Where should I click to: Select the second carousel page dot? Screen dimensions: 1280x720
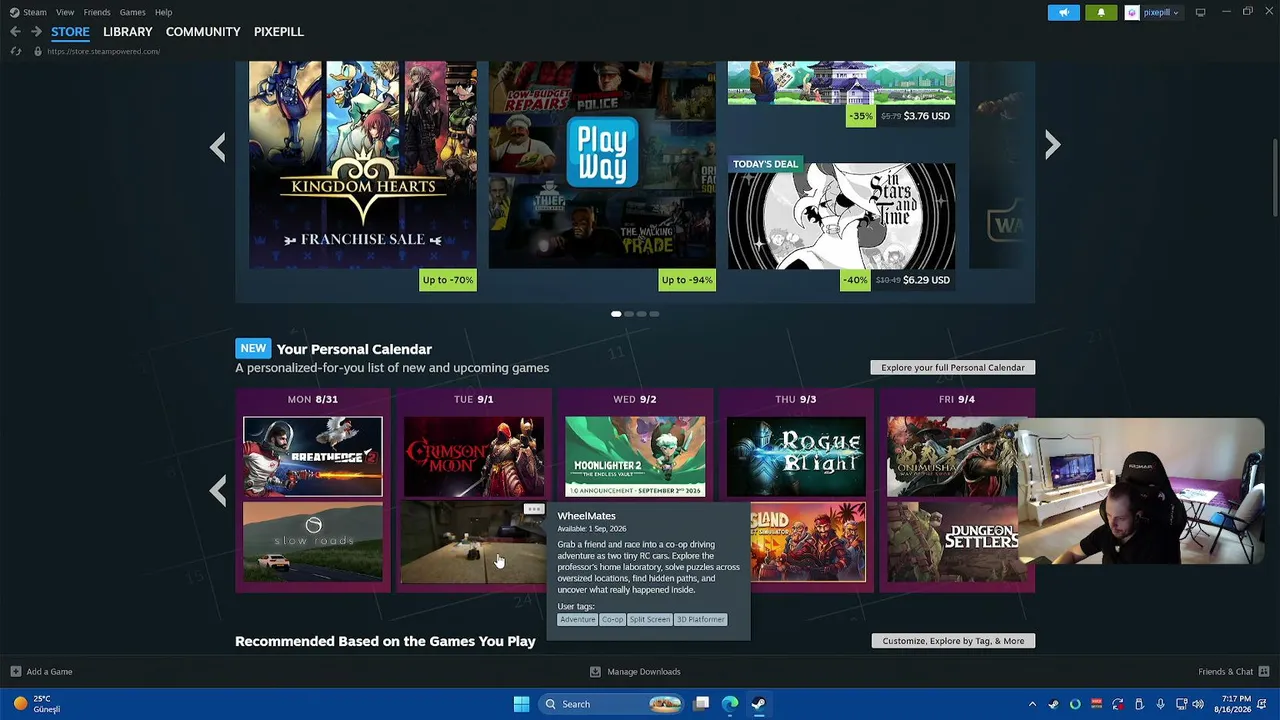629,314
